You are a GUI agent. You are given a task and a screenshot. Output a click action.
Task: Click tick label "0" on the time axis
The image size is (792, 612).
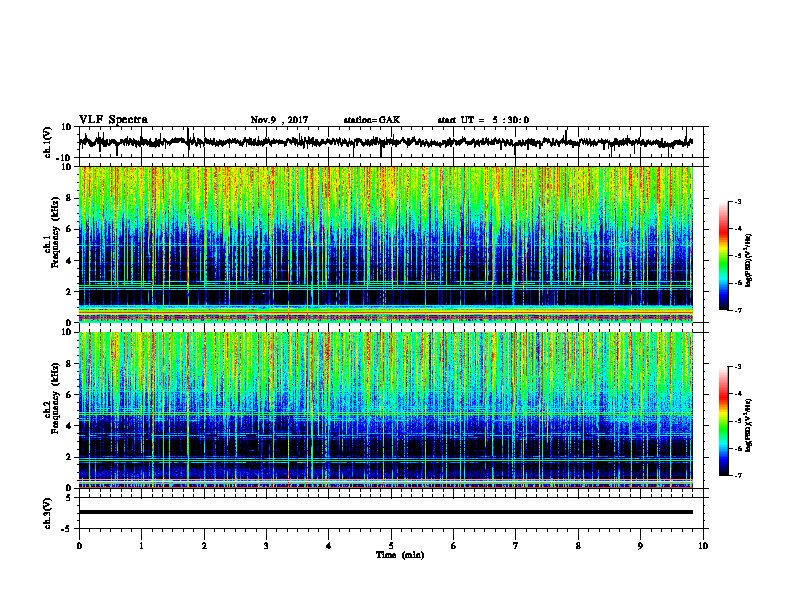click(x=79, y=546)
